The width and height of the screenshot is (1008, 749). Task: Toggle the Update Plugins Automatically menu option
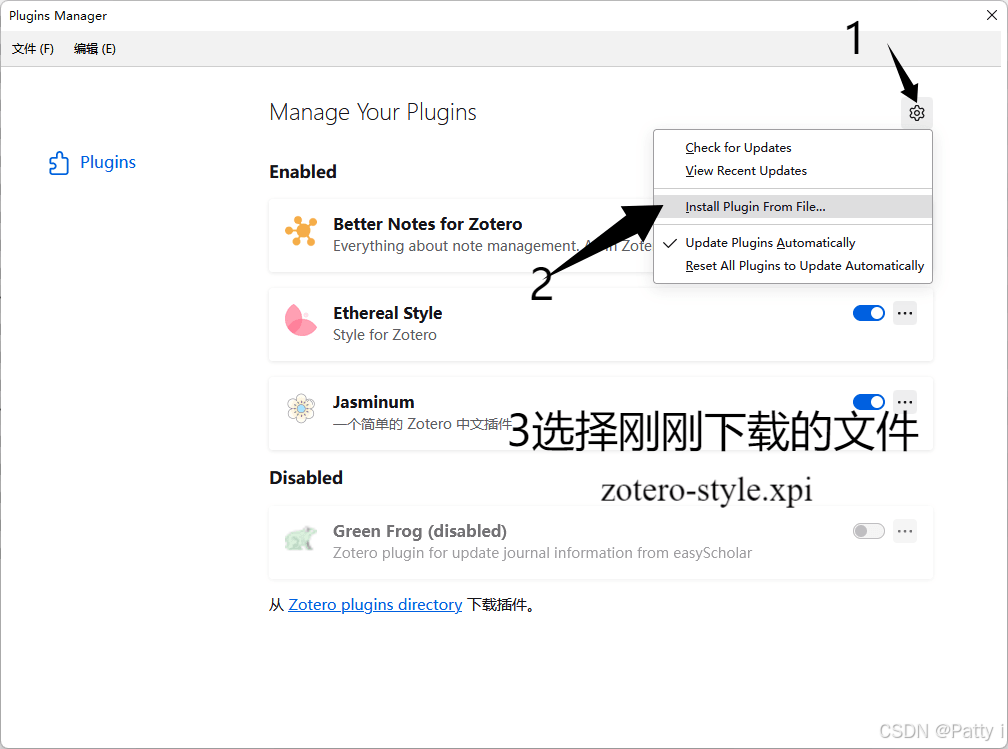793,243
